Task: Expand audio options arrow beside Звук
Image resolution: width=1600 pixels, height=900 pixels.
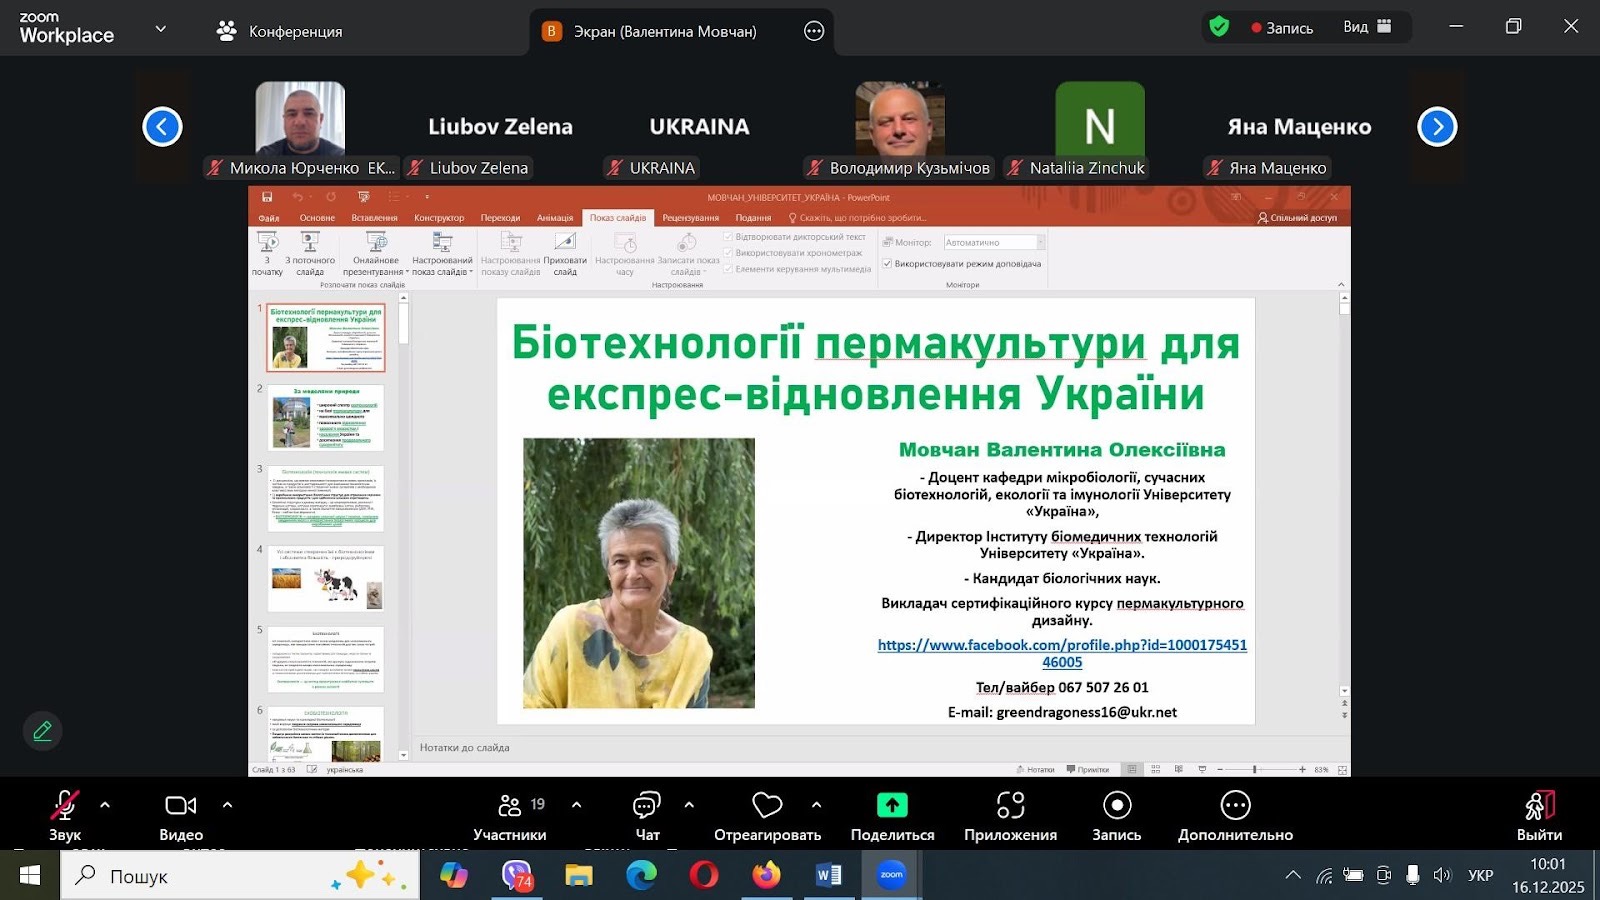Action: click(x=105, y=805)
